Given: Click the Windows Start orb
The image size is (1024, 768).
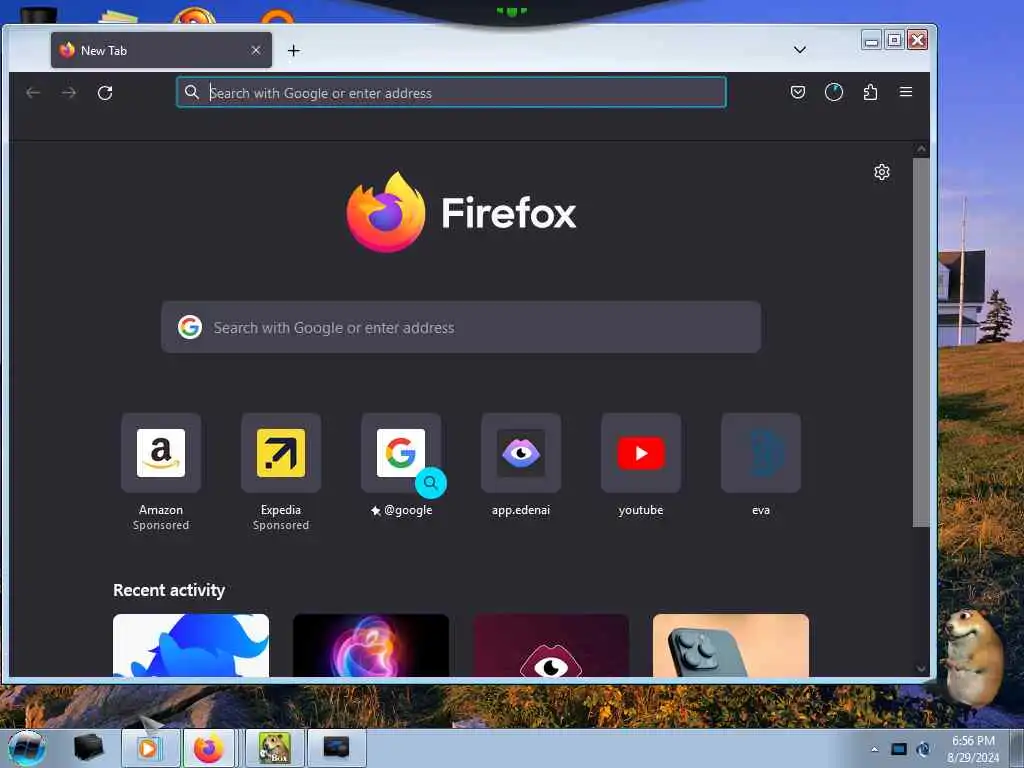Looking at the screenshot, I should [27, 748].
